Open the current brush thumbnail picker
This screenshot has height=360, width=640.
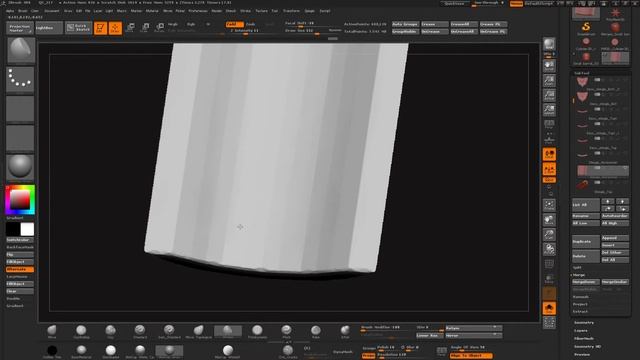point(20,50)
